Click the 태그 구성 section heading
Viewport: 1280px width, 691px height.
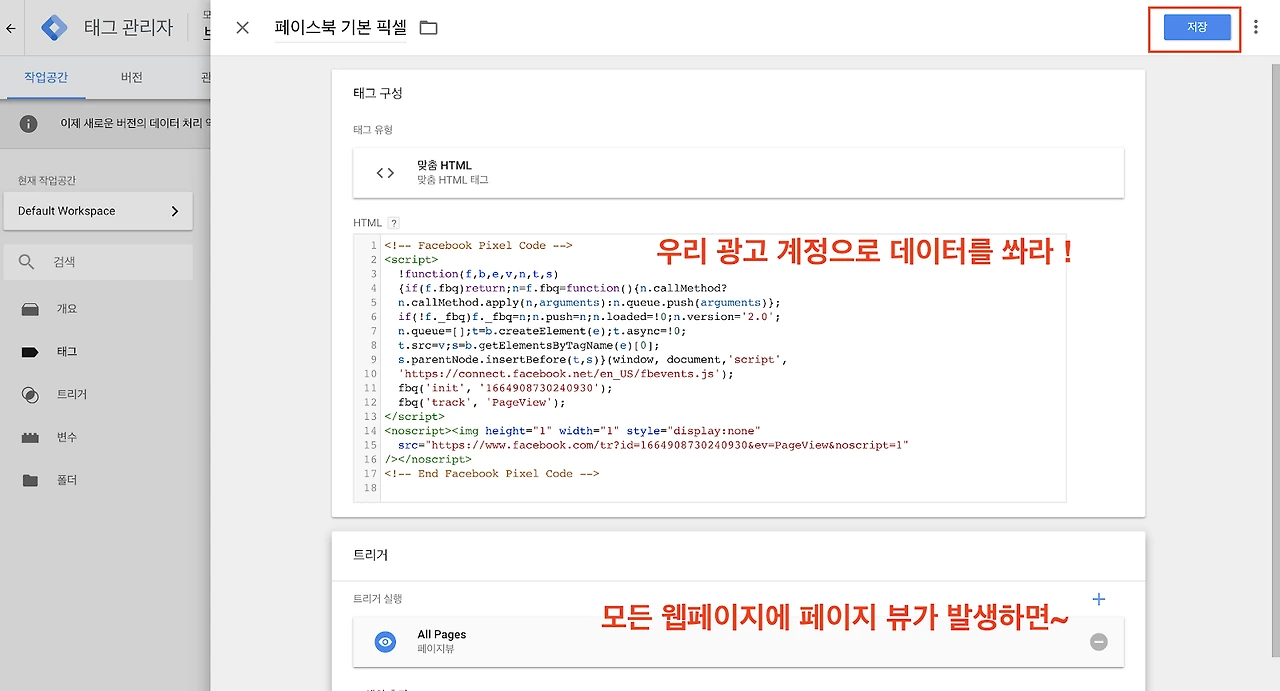tap(378, 93)
